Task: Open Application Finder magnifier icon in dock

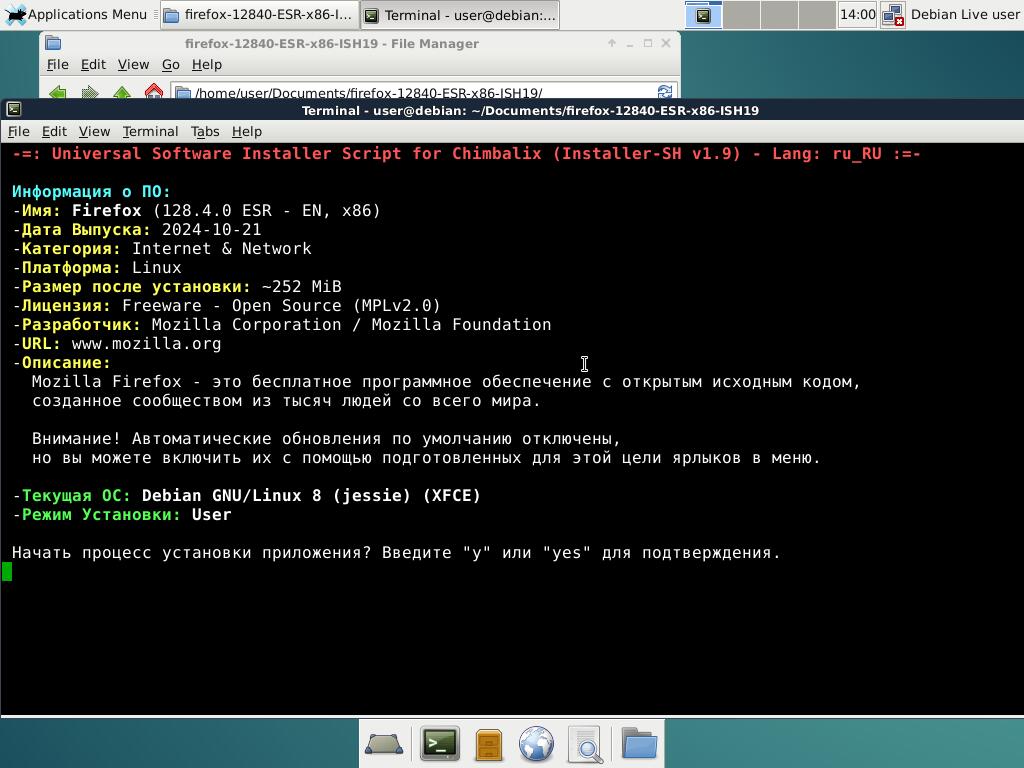Action: tap(585, 744)
